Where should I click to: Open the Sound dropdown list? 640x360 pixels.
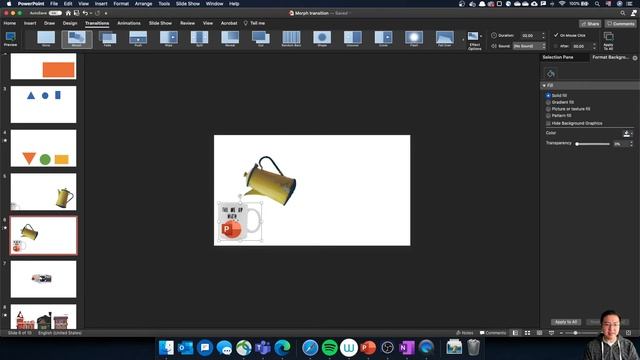(529, 46)
